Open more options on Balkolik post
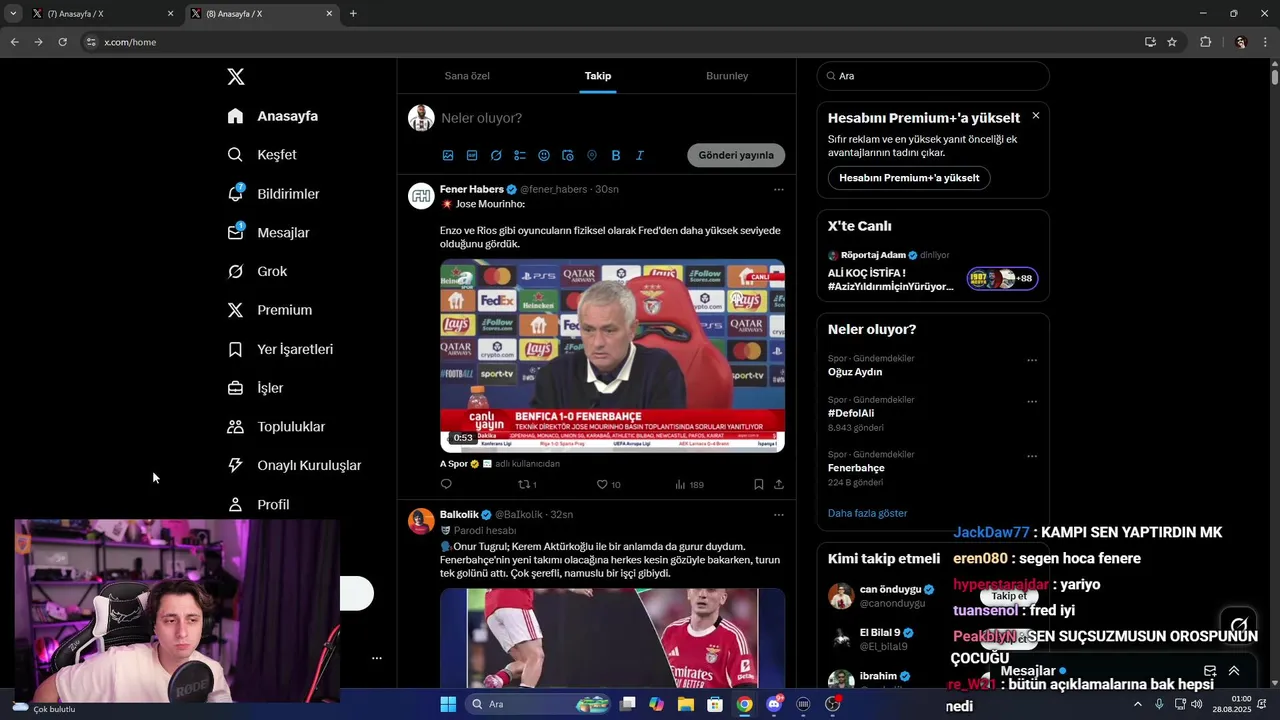1280x720 pixels. click(x=779, y=514)
